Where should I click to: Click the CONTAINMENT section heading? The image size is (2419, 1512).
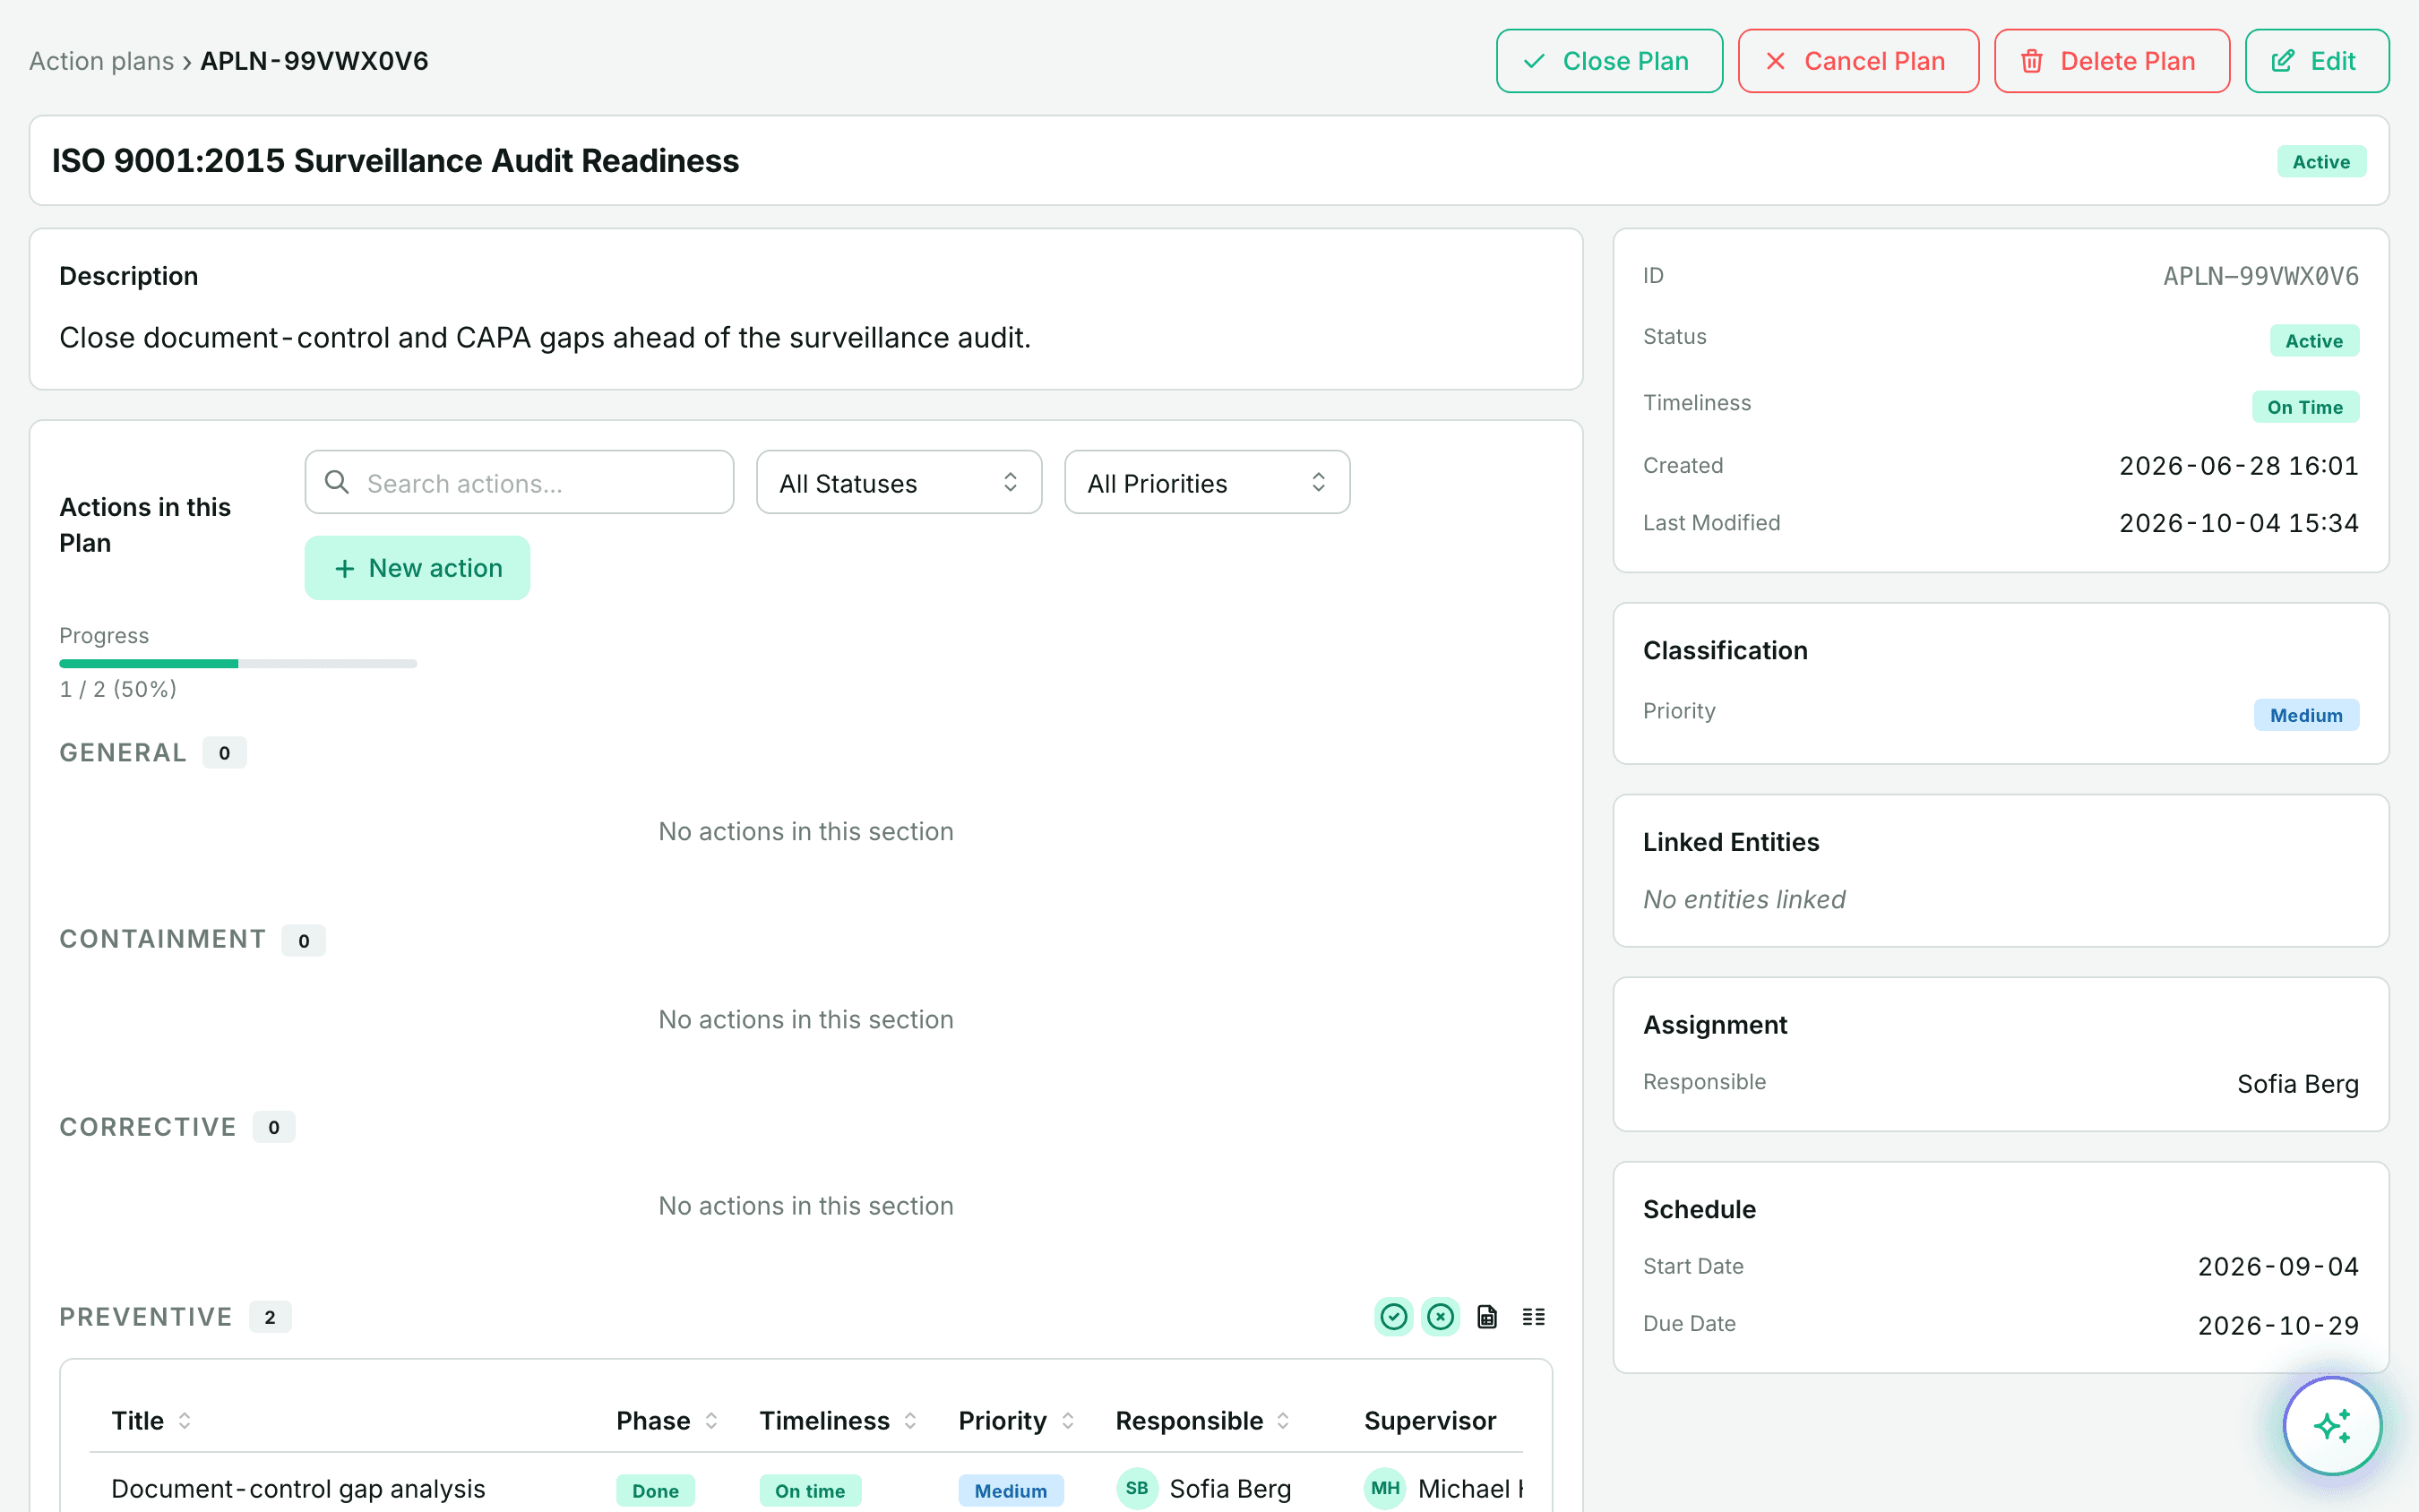[x=162, y=940]
